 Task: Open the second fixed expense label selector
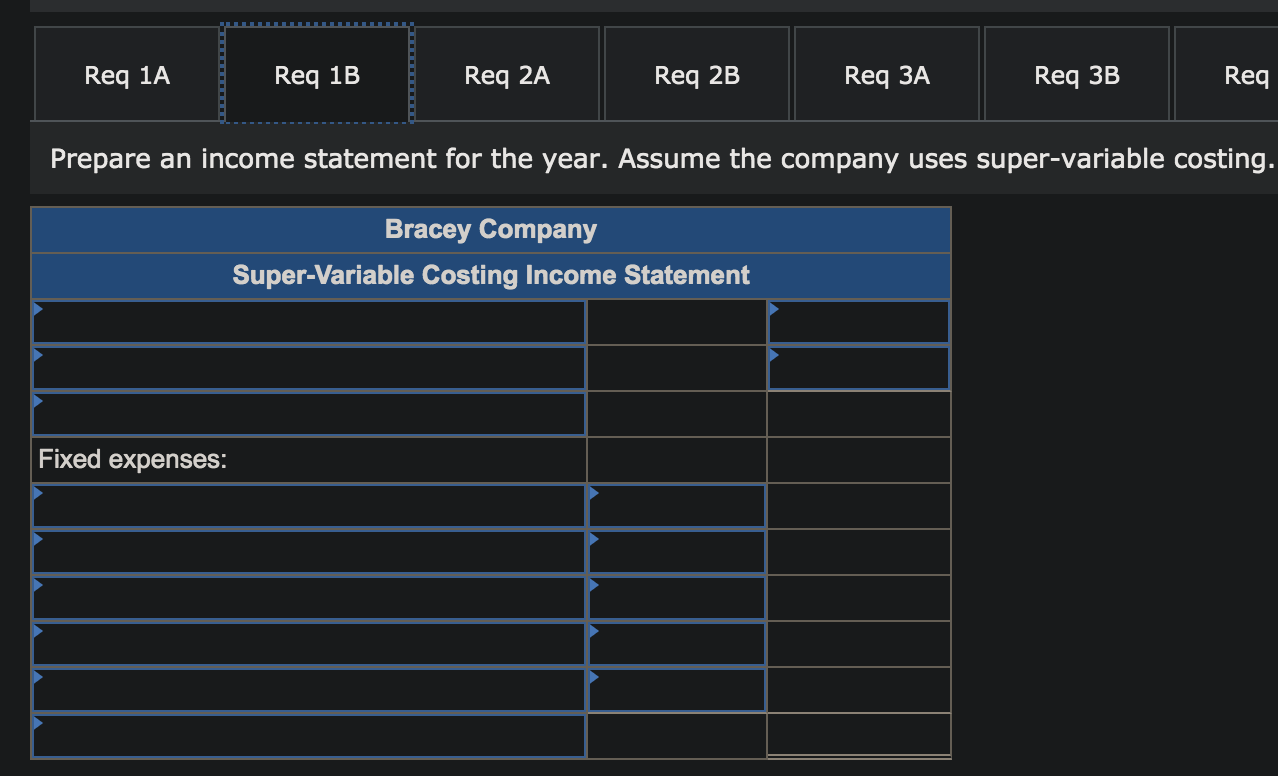click(310, 552)
